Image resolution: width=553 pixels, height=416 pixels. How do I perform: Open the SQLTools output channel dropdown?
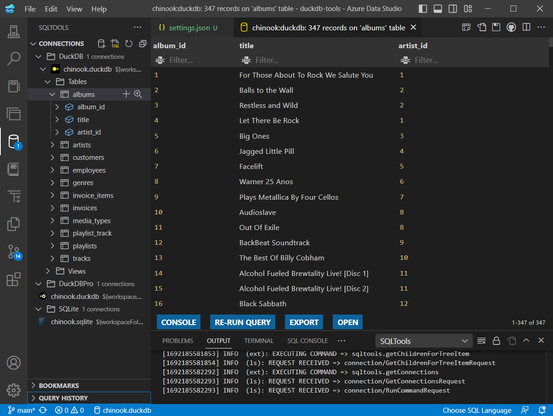423,341
